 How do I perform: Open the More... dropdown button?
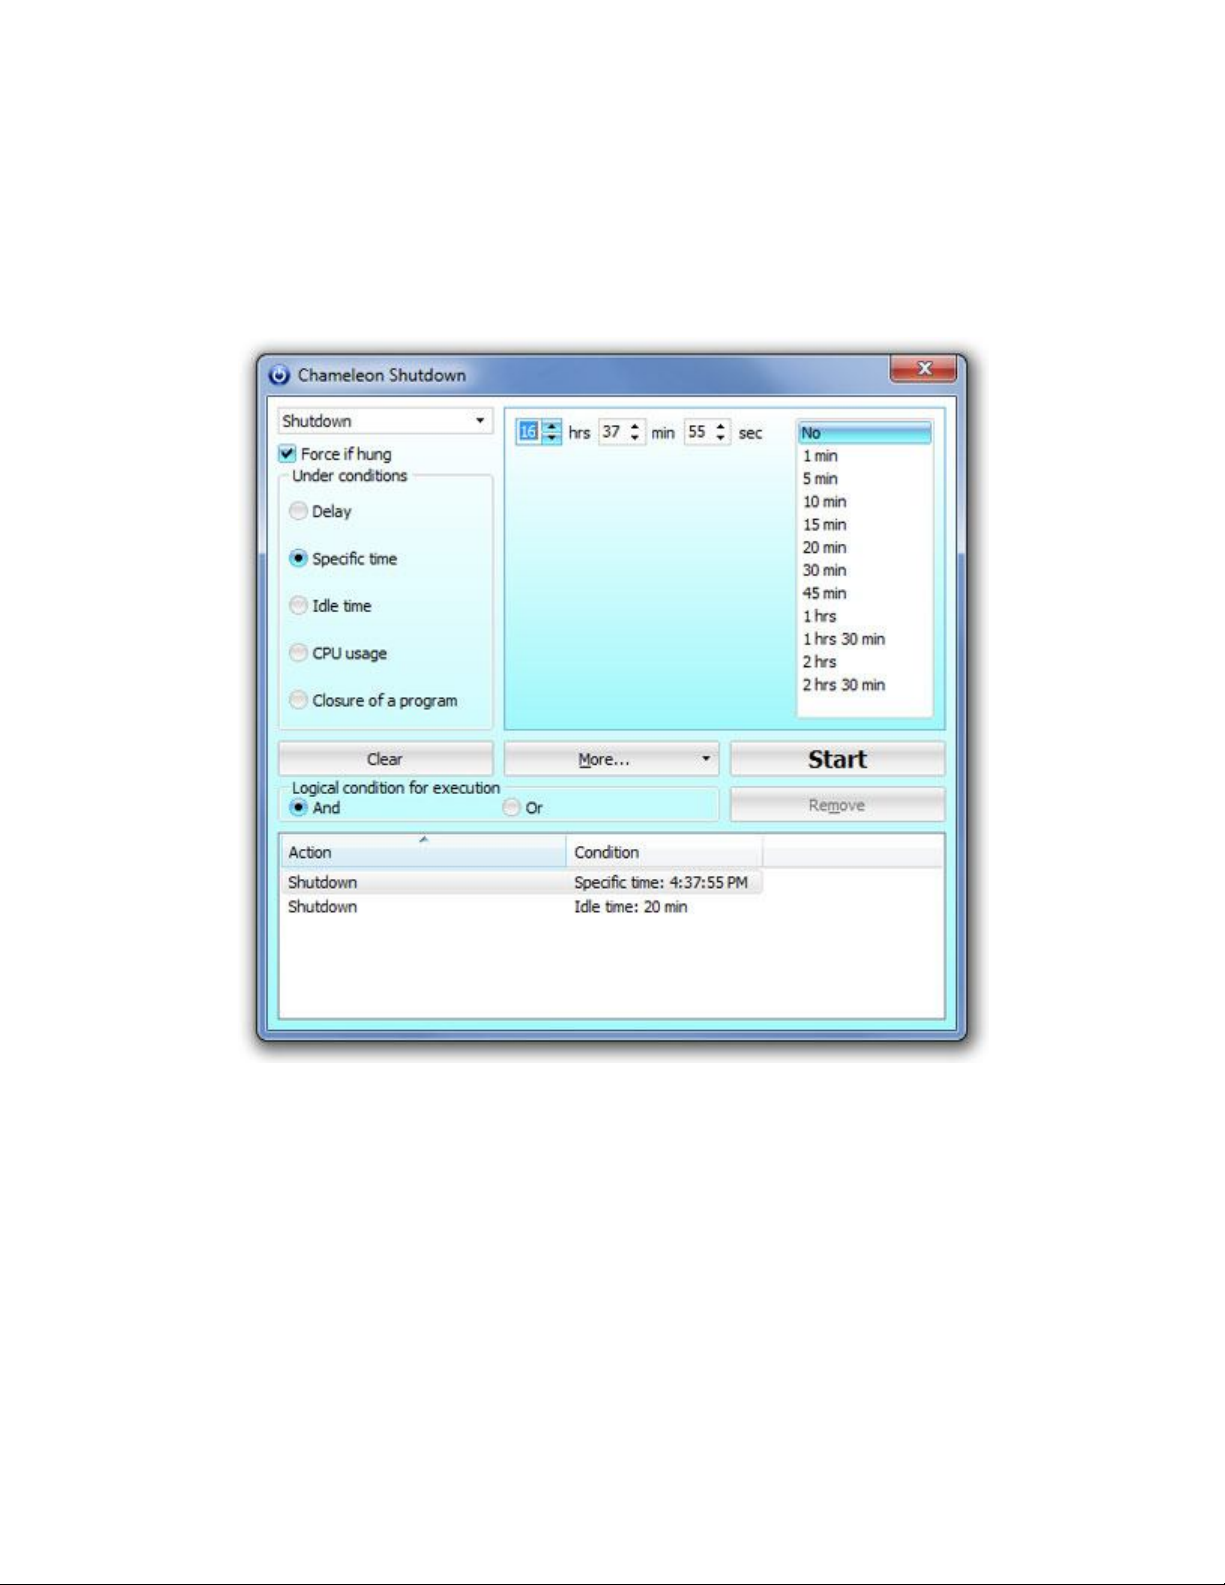611,759
